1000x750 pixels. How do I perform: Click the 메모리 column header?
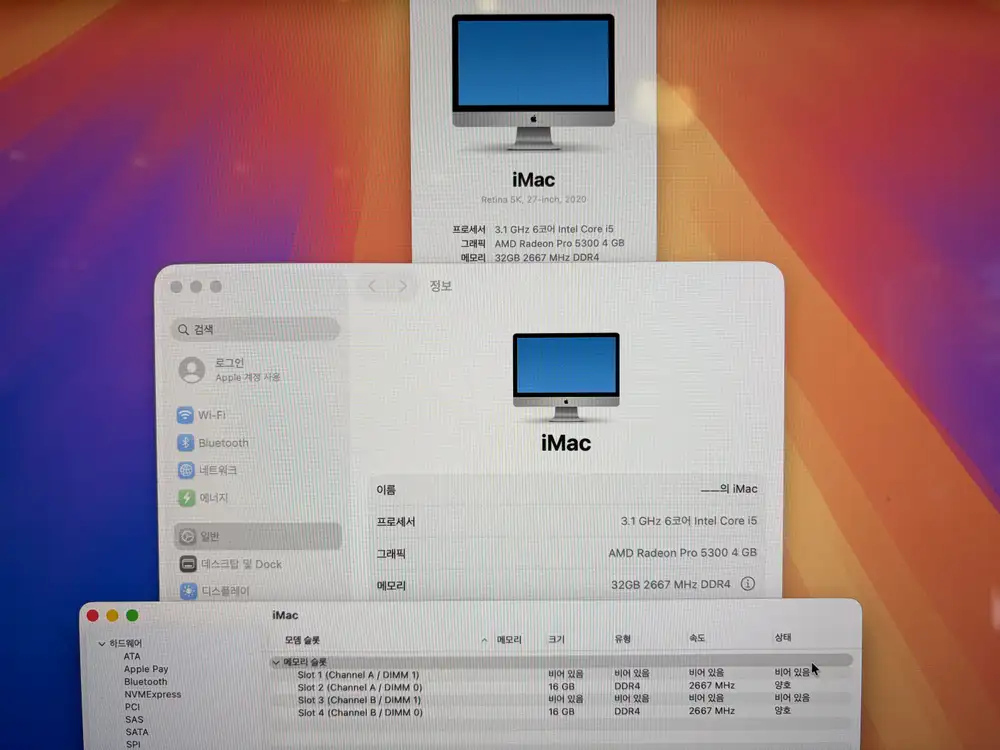point(509,640)
